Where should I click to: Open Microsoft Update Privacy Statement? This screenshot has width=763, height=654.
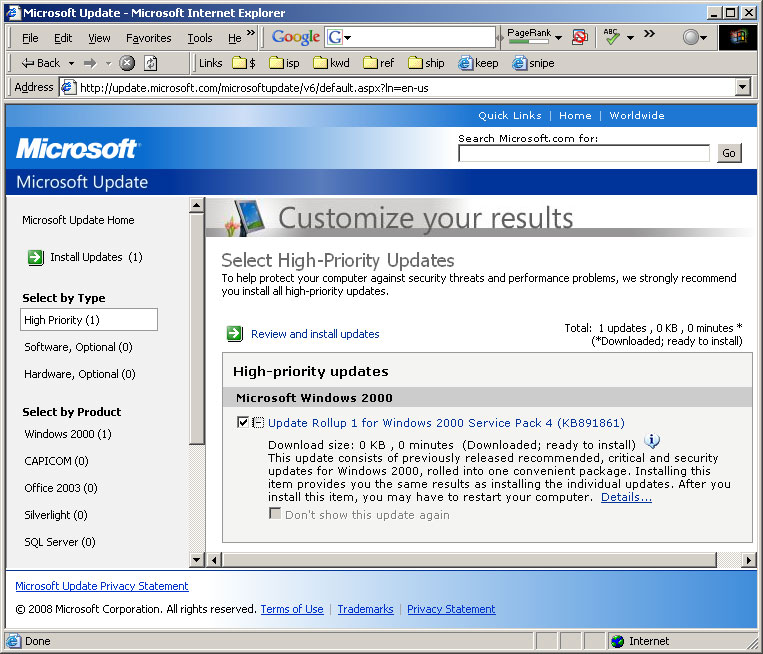point(102,586)
